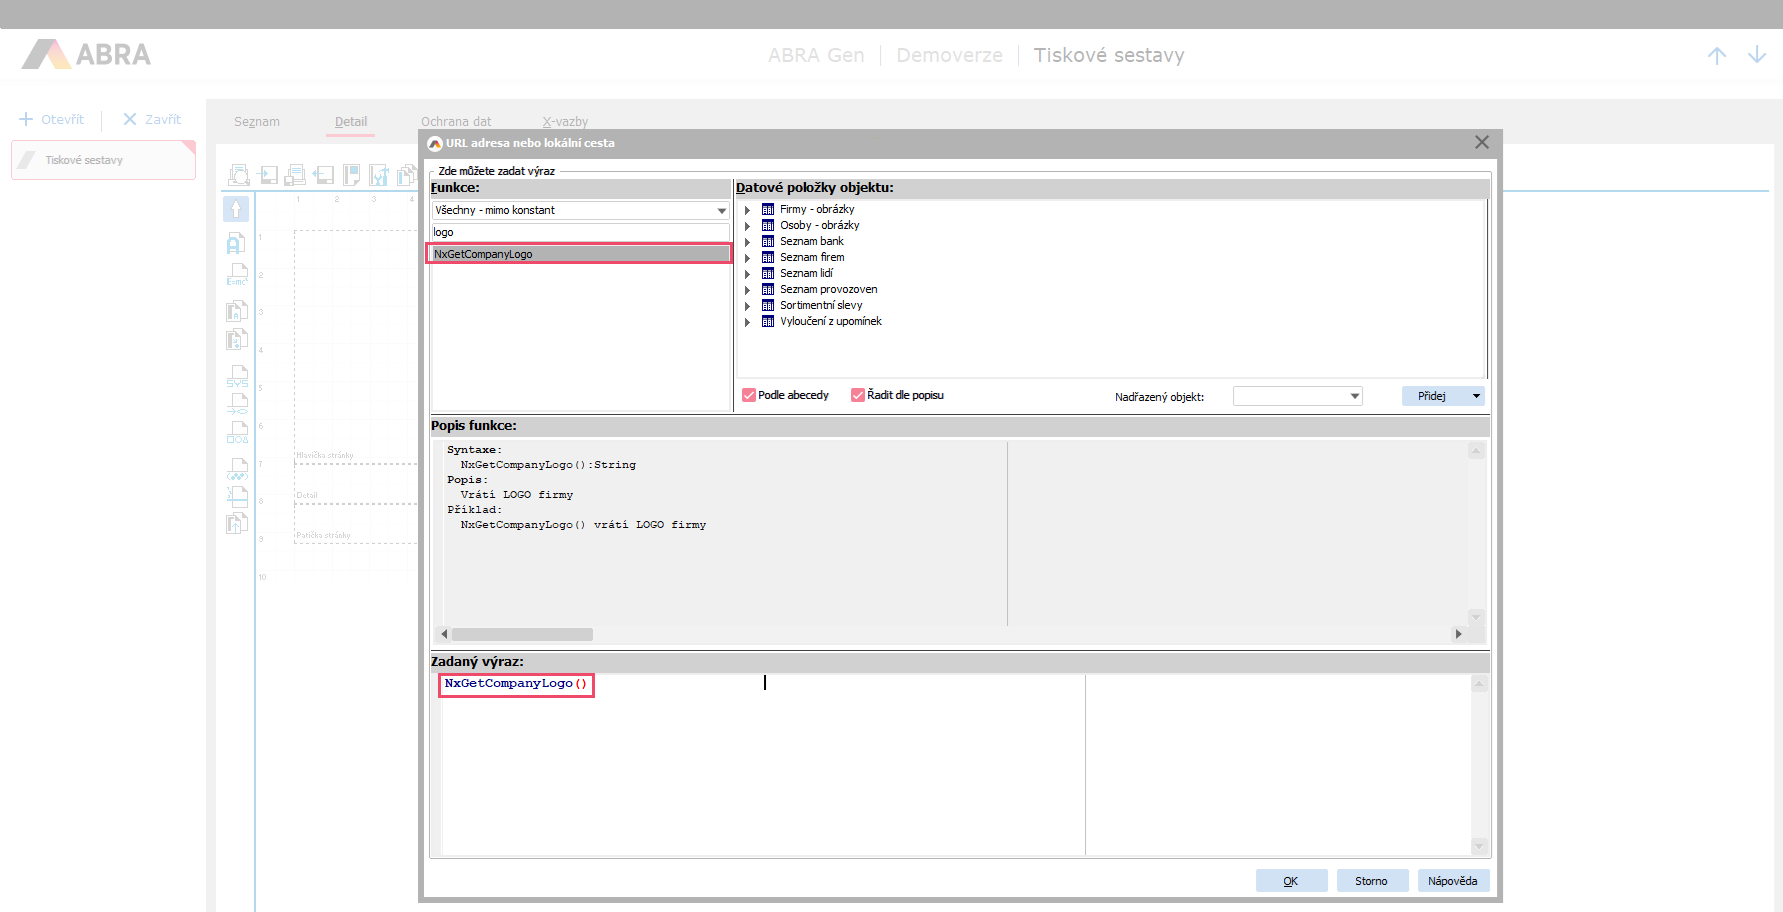Click the left scroll arrow in Popis funkce
This screenshot has width=1783, height=912.
click(445, 634)
